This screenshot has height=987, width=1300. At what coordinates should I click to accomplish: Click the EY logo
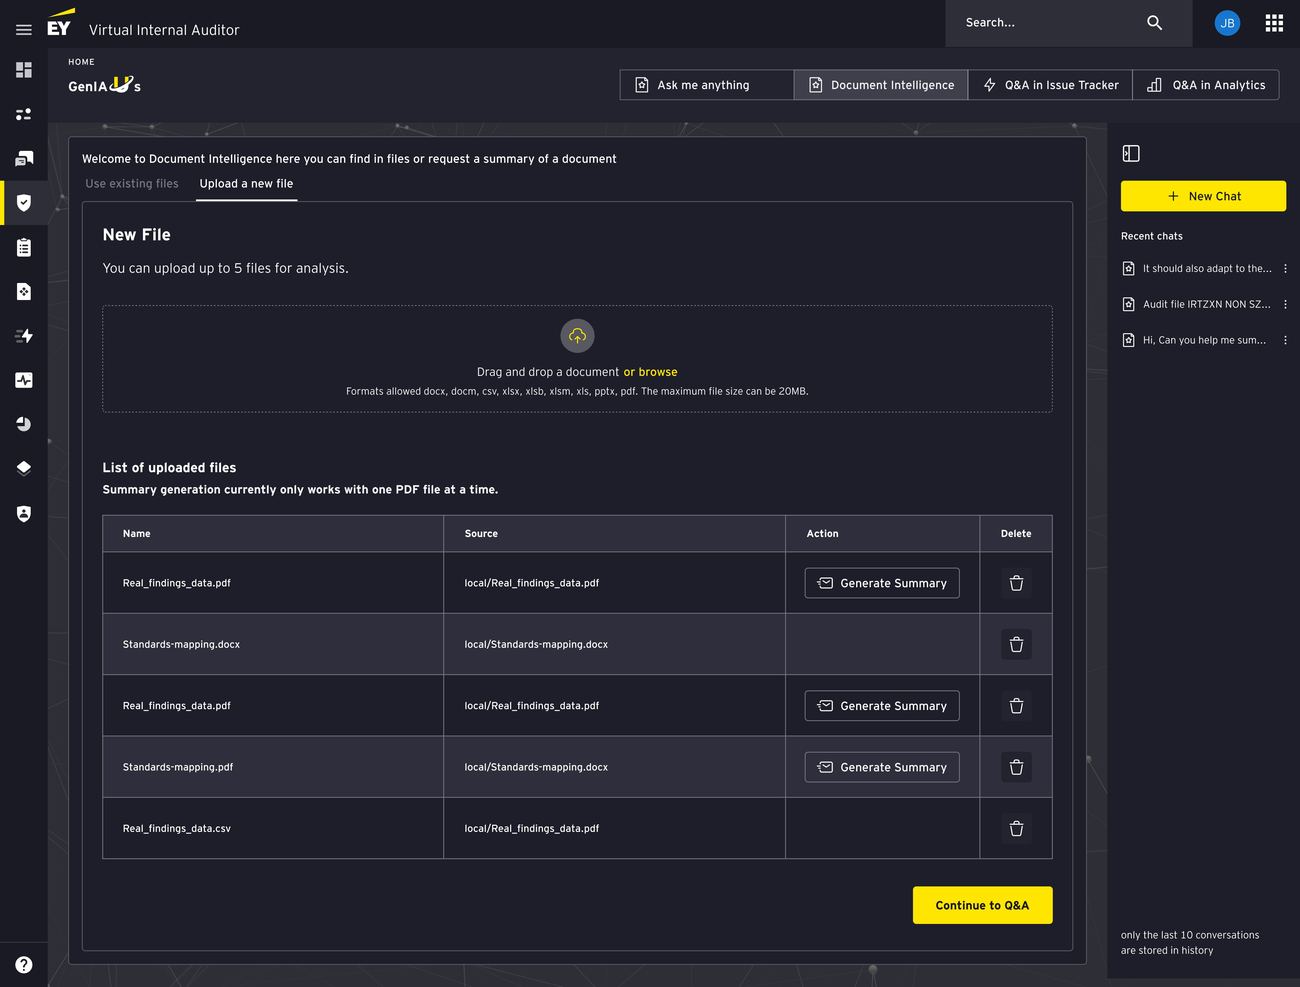click(60, 24)
